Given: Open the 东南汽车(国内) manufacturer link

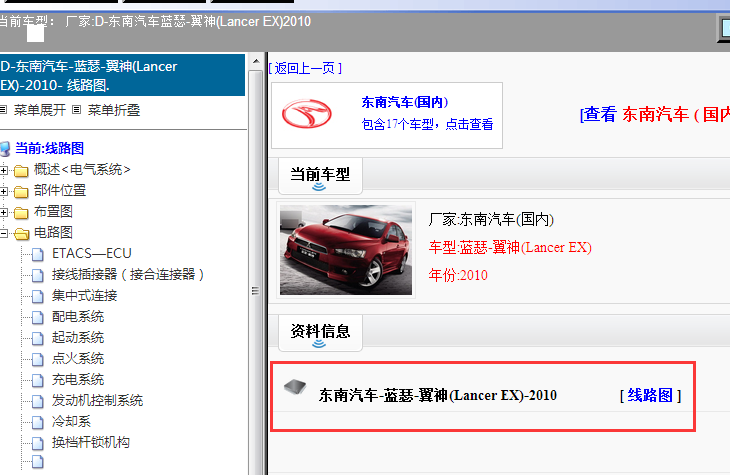Looking at the screenshot, I should coord(405,102).
